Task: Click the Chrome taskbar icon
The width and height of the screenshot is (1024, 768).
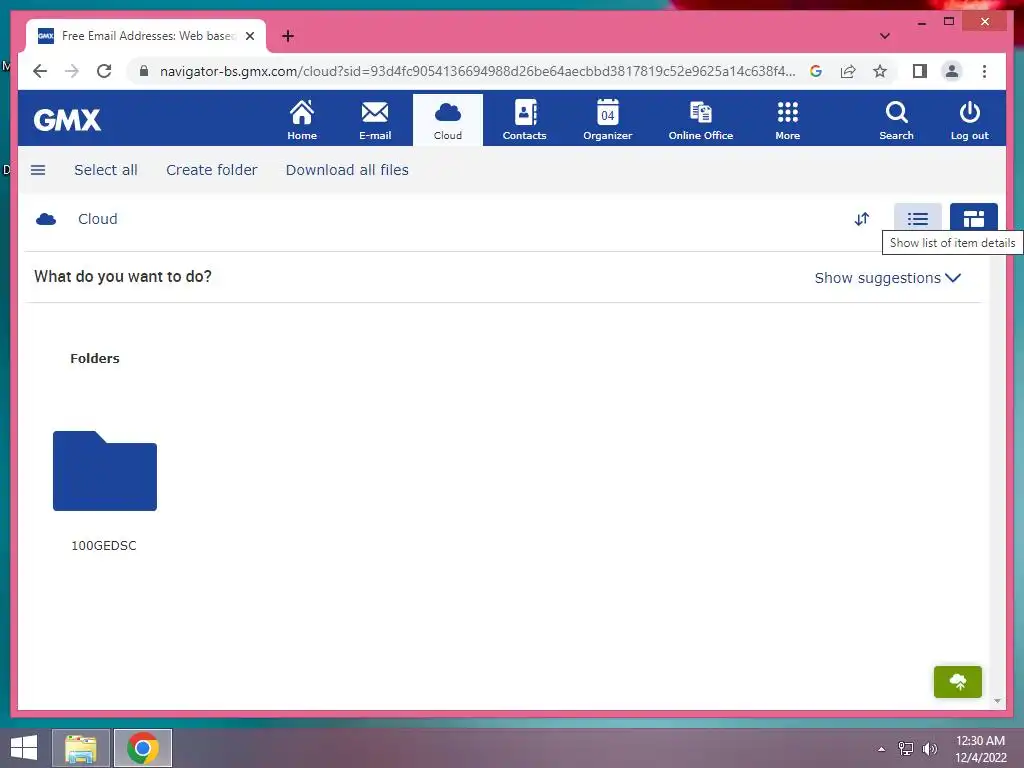Action: (143, 748)
